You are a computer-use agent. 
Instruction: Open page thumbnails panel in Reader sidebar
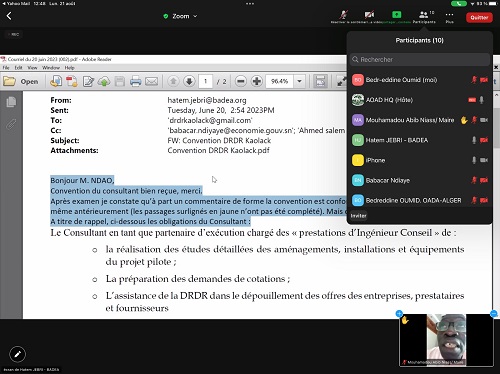[11, 102]
